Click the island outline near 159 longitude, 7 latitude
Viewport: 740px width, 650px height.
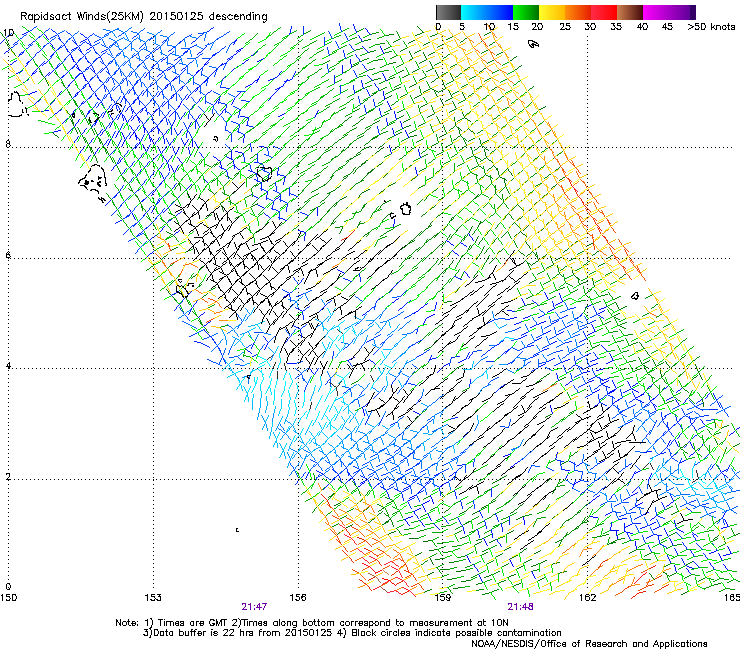click(x=405, y=209)
